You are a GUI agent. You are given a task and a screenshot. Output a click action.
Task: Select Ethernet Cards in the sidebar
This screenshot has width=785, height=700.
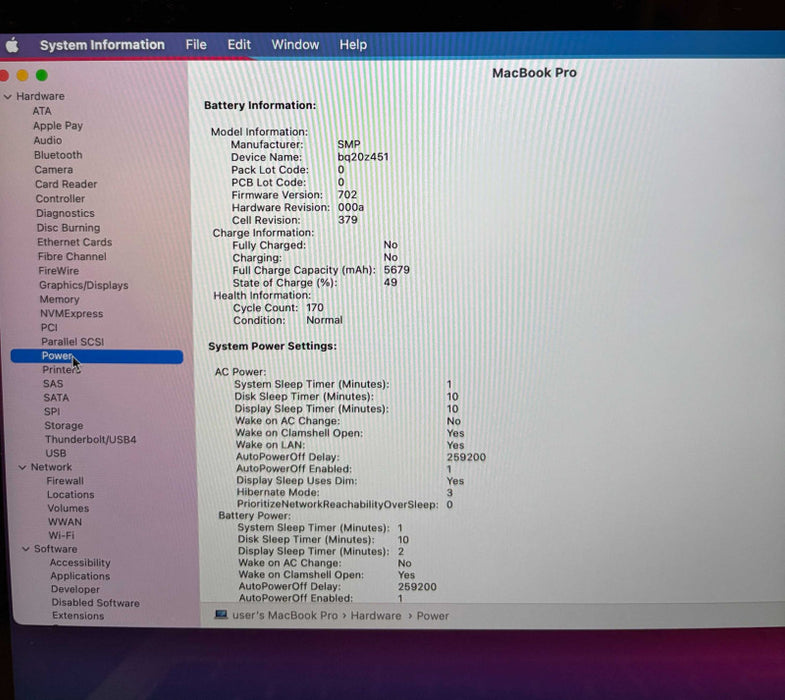[74, 242]
